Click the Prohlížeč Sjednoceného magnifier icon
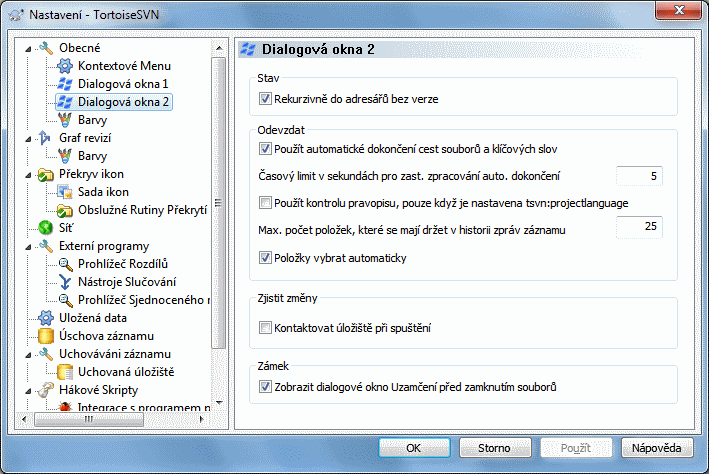709x474 pixels. click(x=65, y=300)
